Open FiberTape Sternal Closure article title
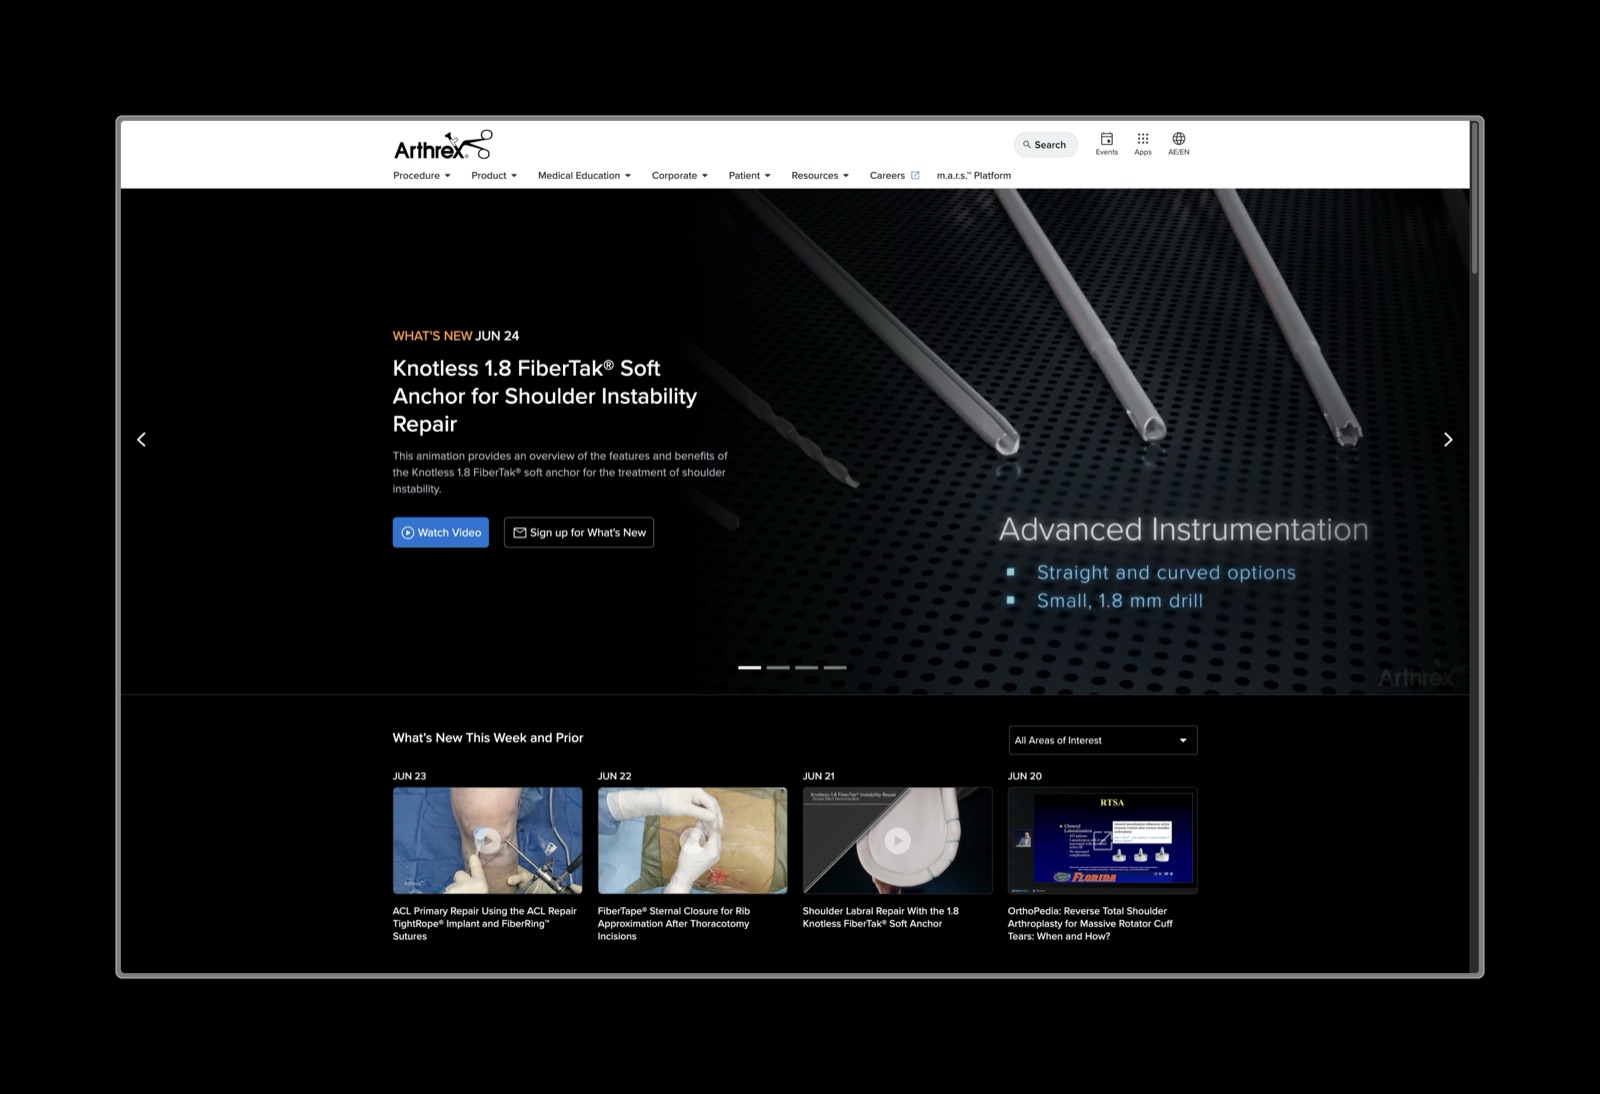Screen dimensions: 1600x1094 674,924
